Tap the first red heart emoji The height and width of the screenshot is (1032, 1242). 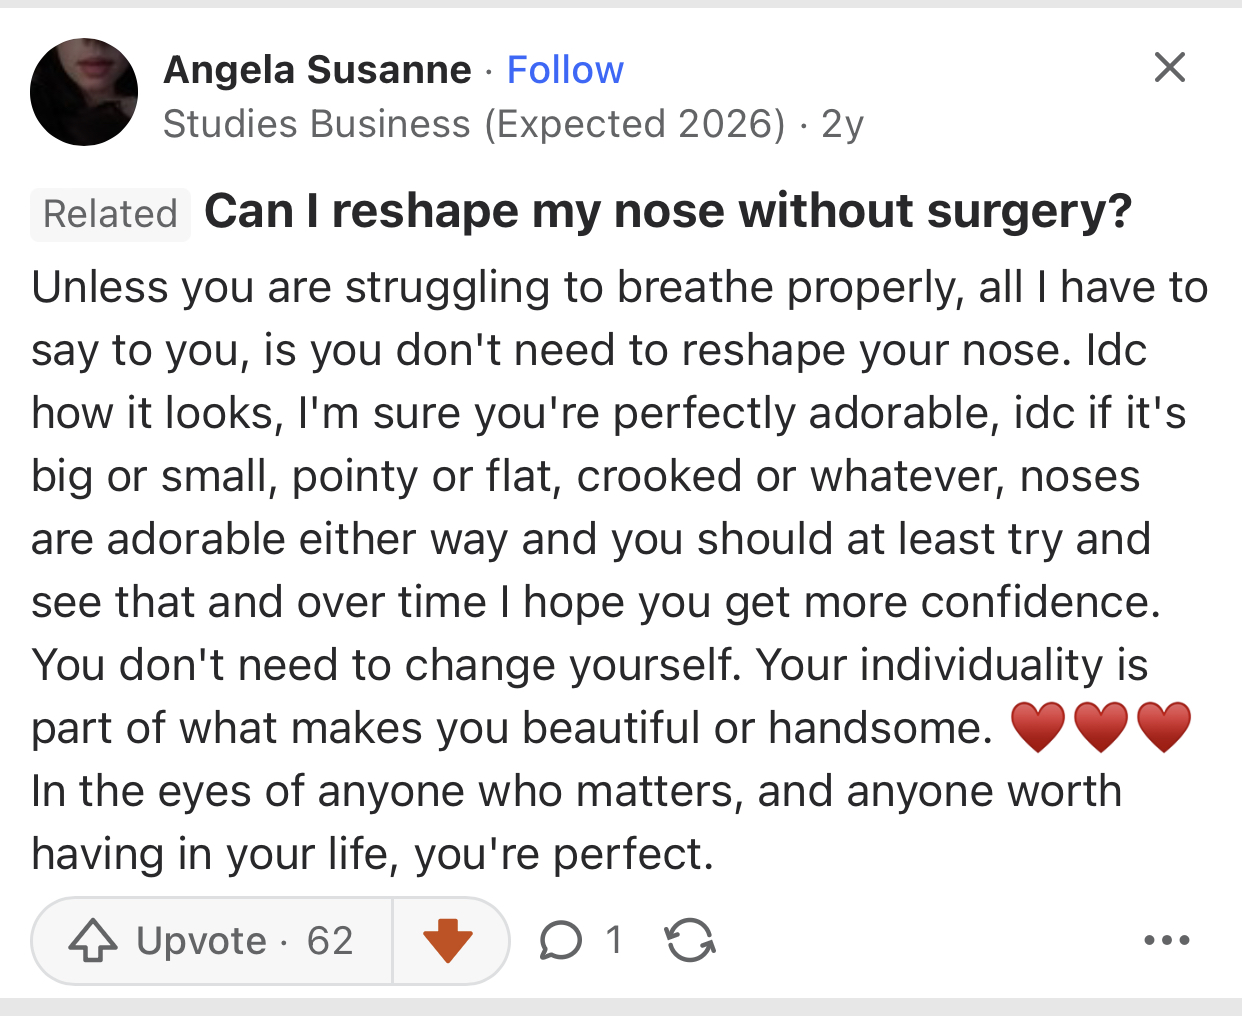tap(1038, 726)
